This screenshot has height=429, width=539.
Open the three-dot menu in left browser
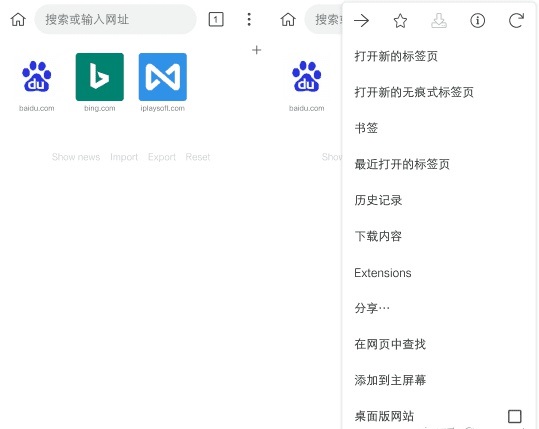click(x=249, y=20)
